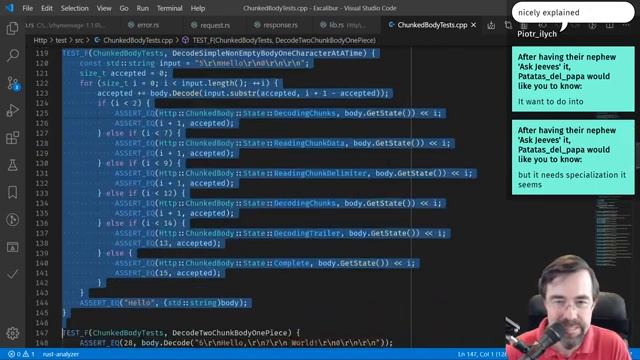The width and height of the screenshot is (640, 360).
Task: Click on DecodeSimpleNonEmptyBodyOneCharacterAtATime test name
Action: click(x=267, y=53)
